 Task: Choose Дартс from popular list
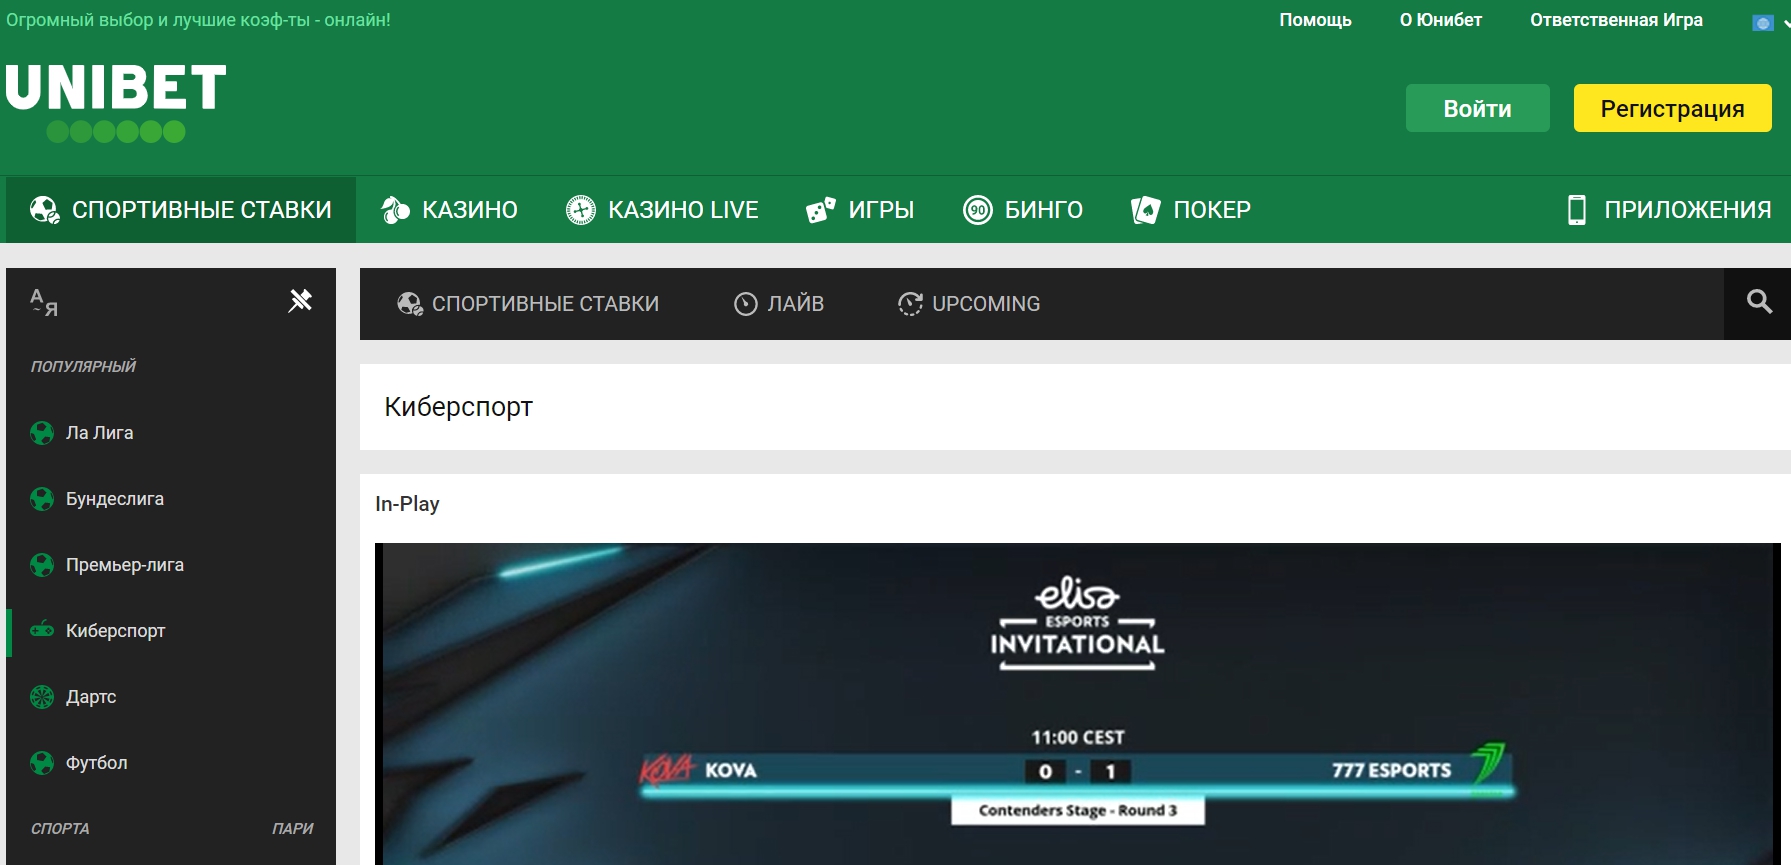[x=91, y=697]
